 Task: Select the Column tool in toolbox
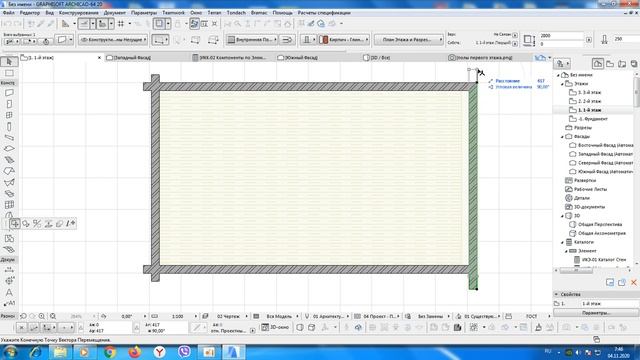pos(9,127)
